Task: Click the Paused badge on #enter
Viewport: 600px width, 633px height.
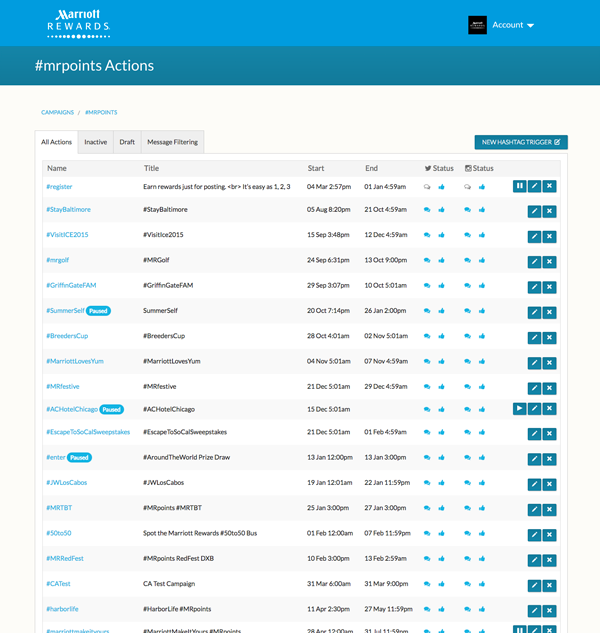Action: click(79, 457)
